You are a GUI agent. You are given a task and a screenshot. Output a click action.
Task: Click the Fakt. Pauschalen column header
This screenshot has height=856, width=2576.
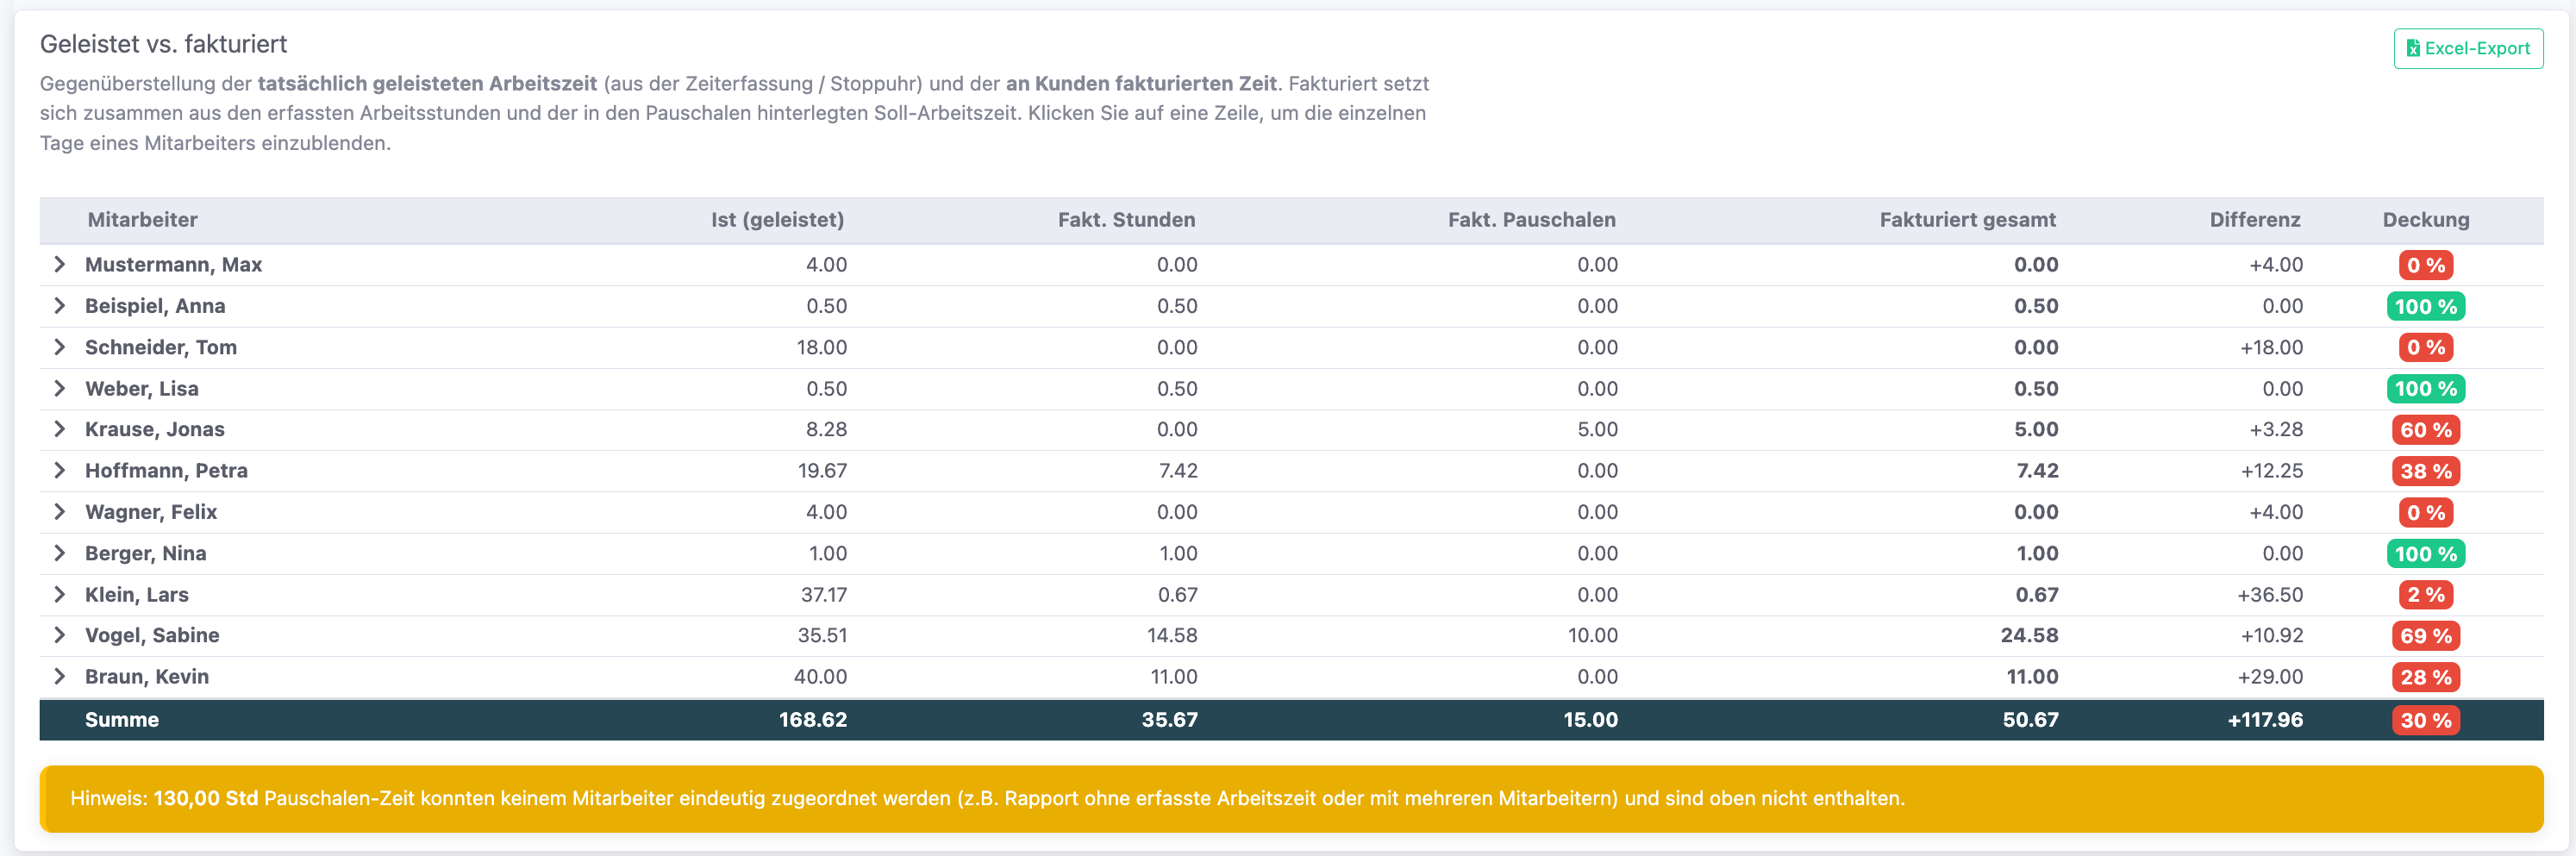pos(1531,220)
